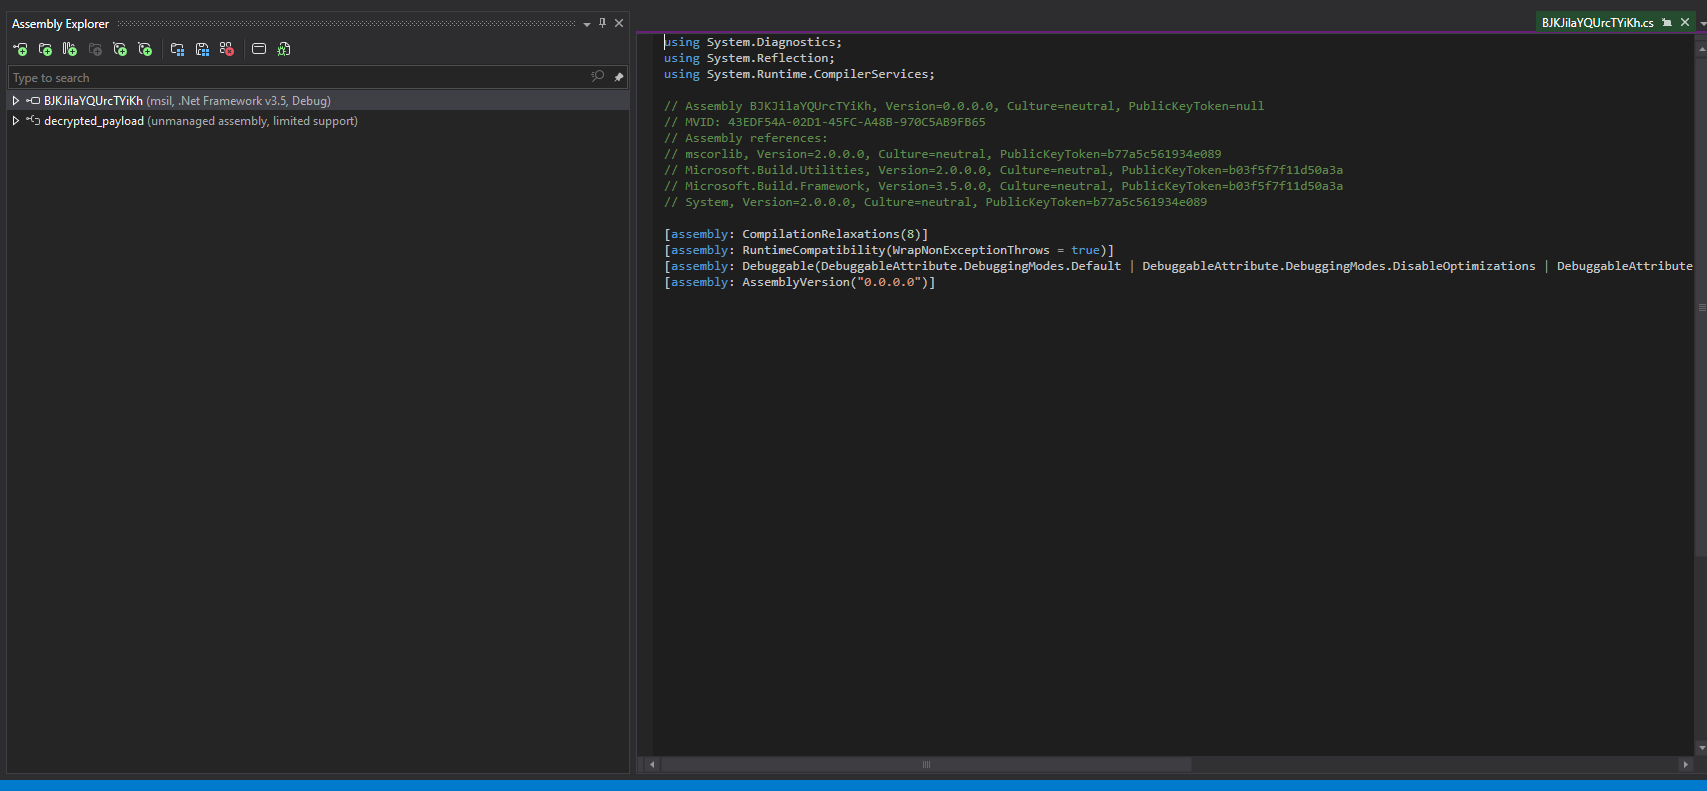Open the document tabs overflow dropdown
This screenshot has height=791, width=1707.
tap(1702, 22)
